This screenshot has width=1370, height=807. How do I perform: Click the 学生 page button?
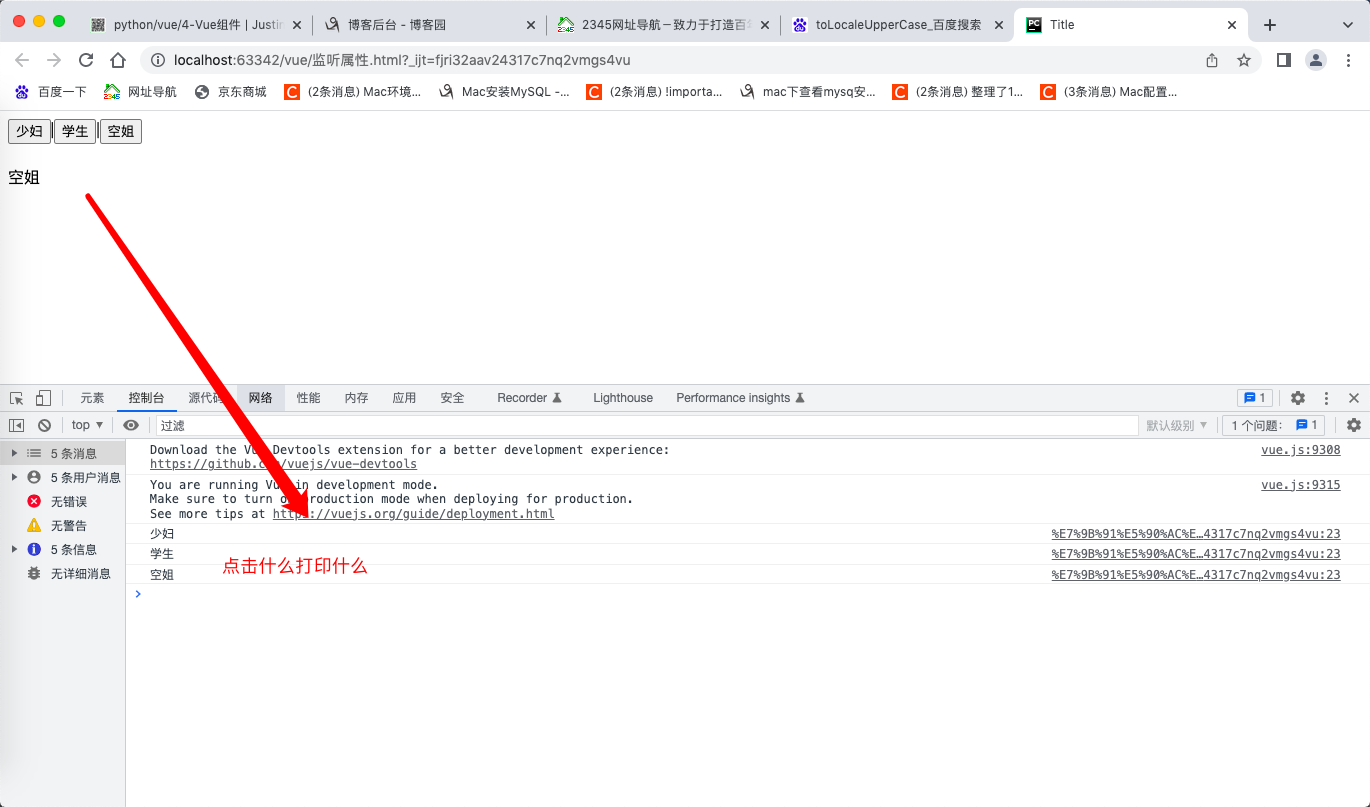(75, 131)
